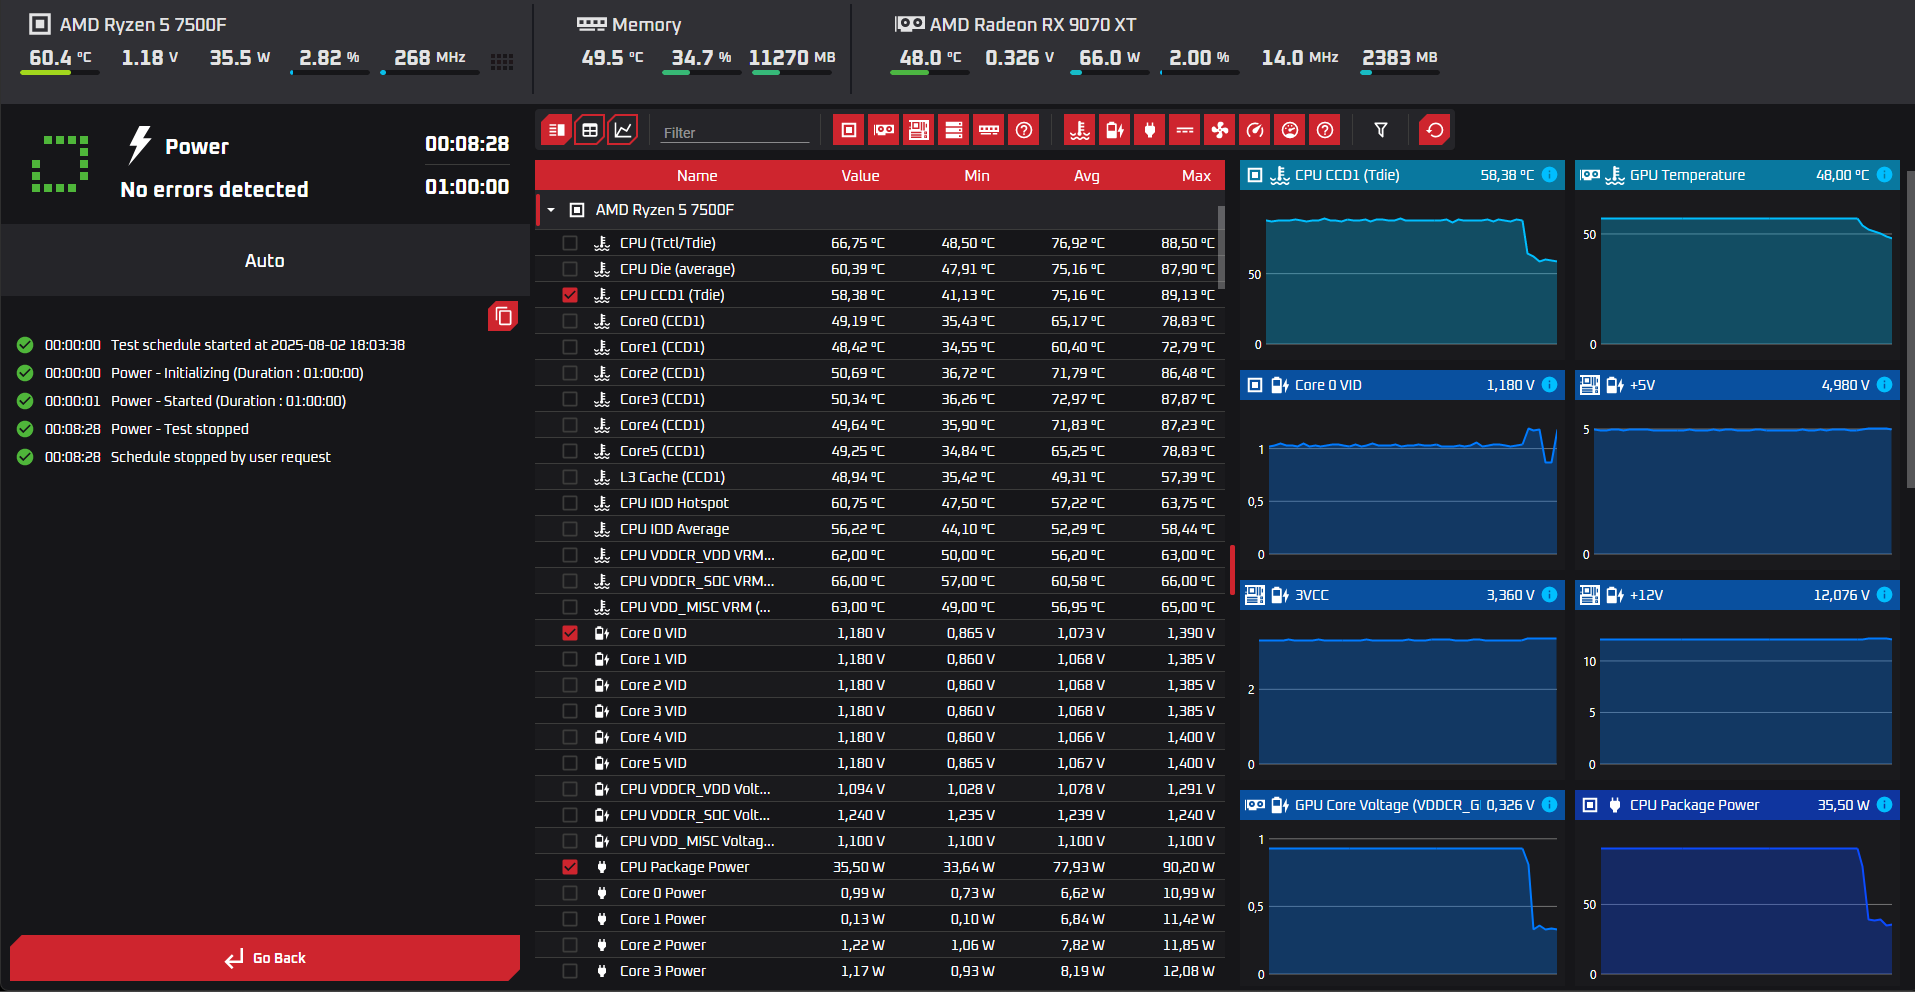Click the reset min/max values icon

[x=1435, y=130]
